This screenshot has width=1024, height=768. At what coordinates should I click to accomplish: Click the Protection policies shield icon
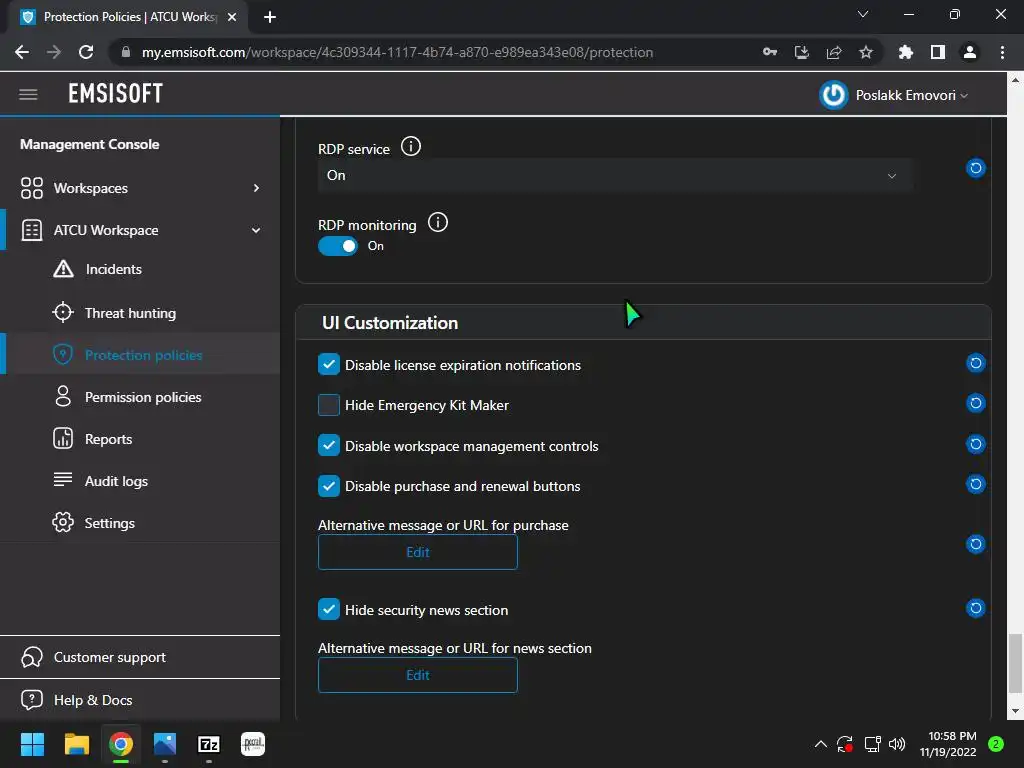click(63, 355)
